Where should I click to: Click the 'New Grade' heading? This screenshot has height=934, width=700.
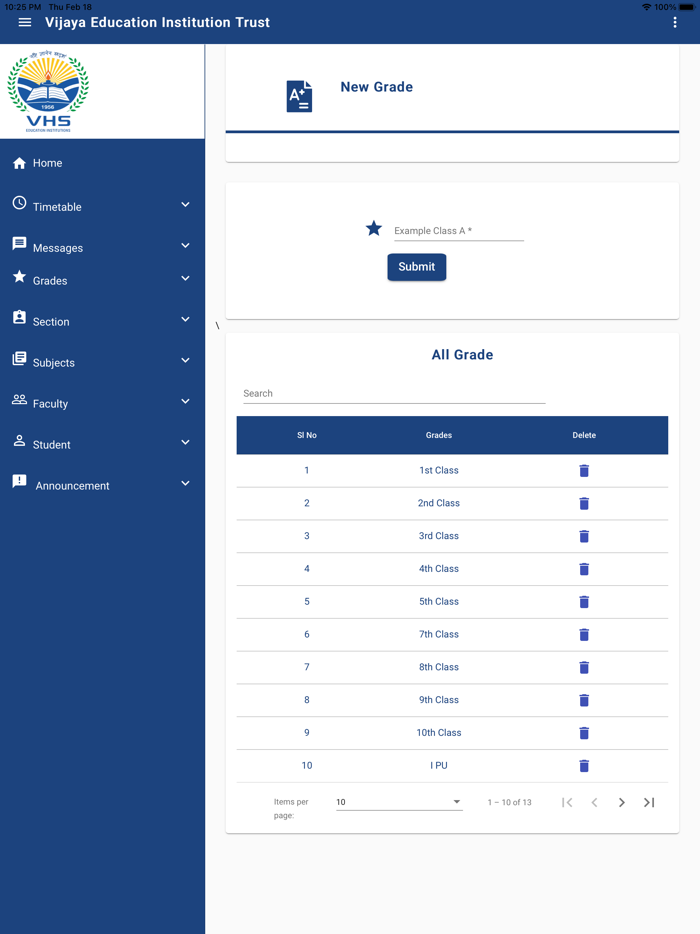point(377,87)
